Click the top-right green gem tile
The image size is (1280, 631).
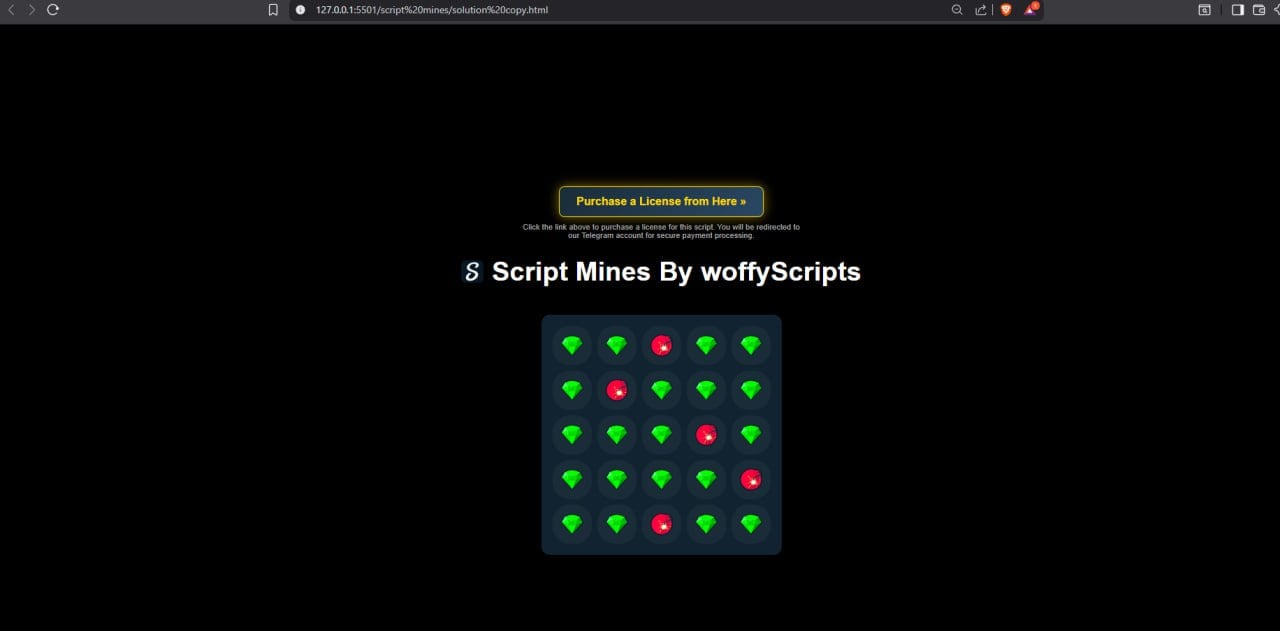[x=751, y=345]
